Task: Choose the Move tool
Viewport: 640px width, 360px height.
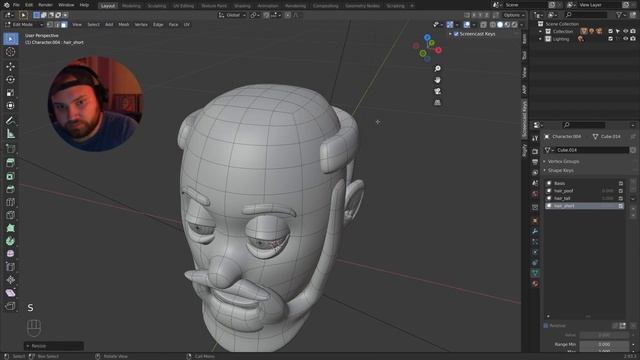Action: coord(11,67)
